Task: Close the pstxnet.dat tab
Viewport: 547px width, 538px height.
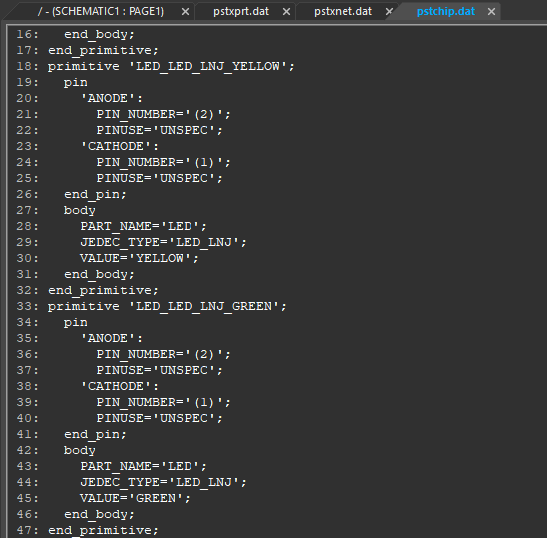Action: 389,12
